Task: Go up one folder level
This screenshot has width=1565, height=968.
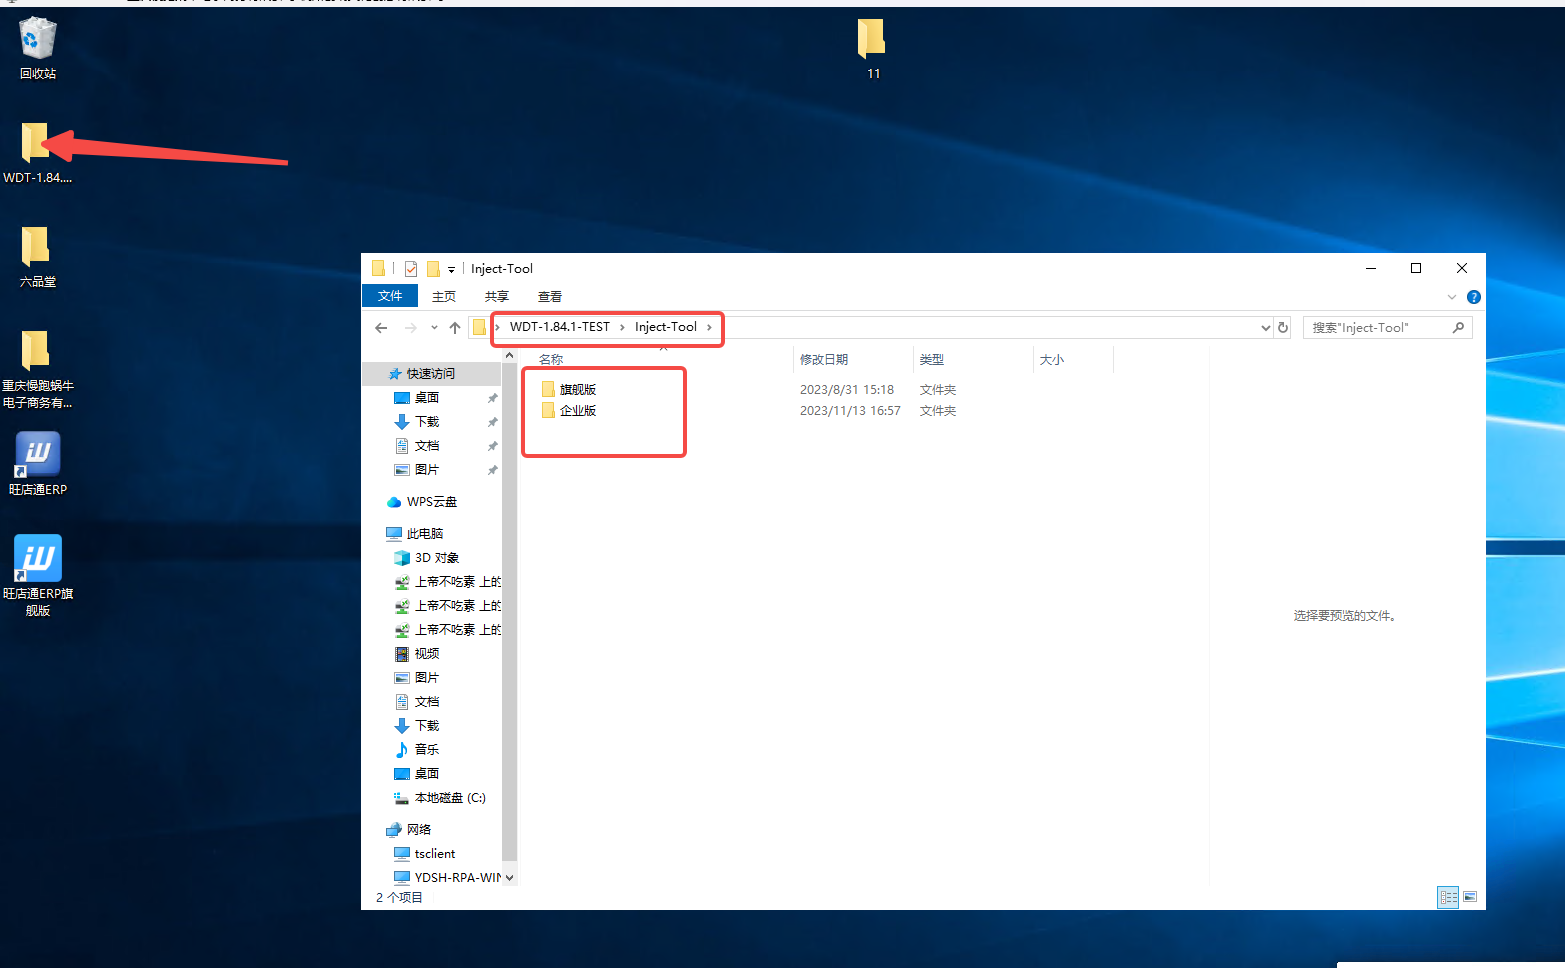Action: [455, 327]
